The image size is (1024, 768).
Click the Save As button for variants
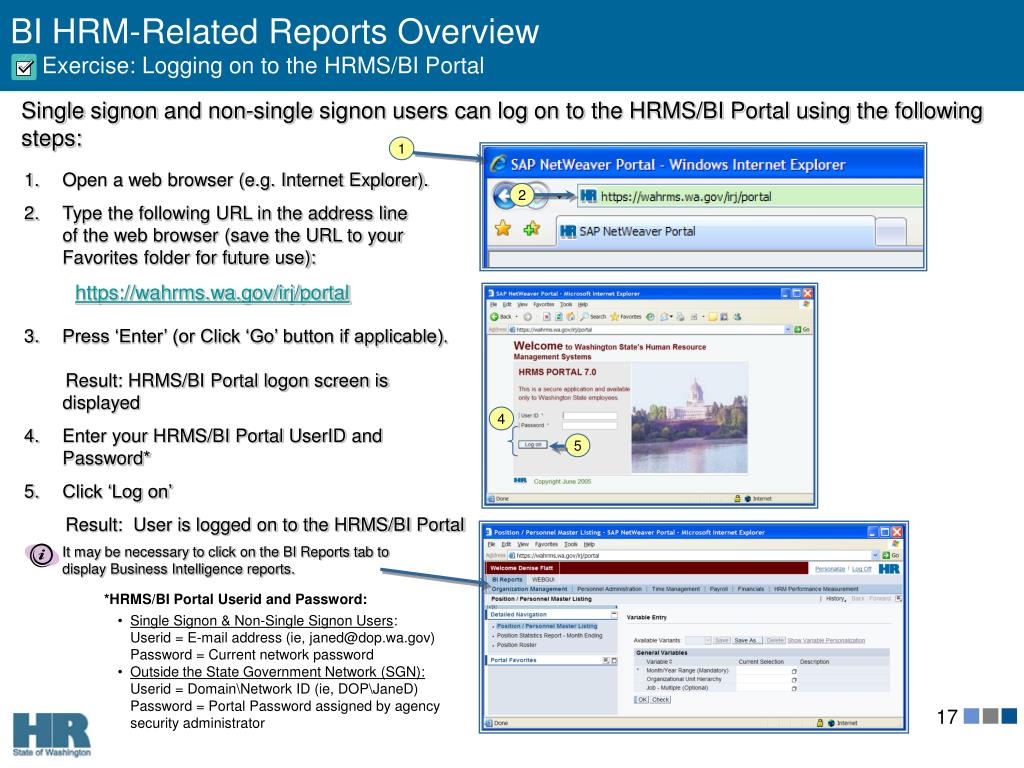point(747,641)
